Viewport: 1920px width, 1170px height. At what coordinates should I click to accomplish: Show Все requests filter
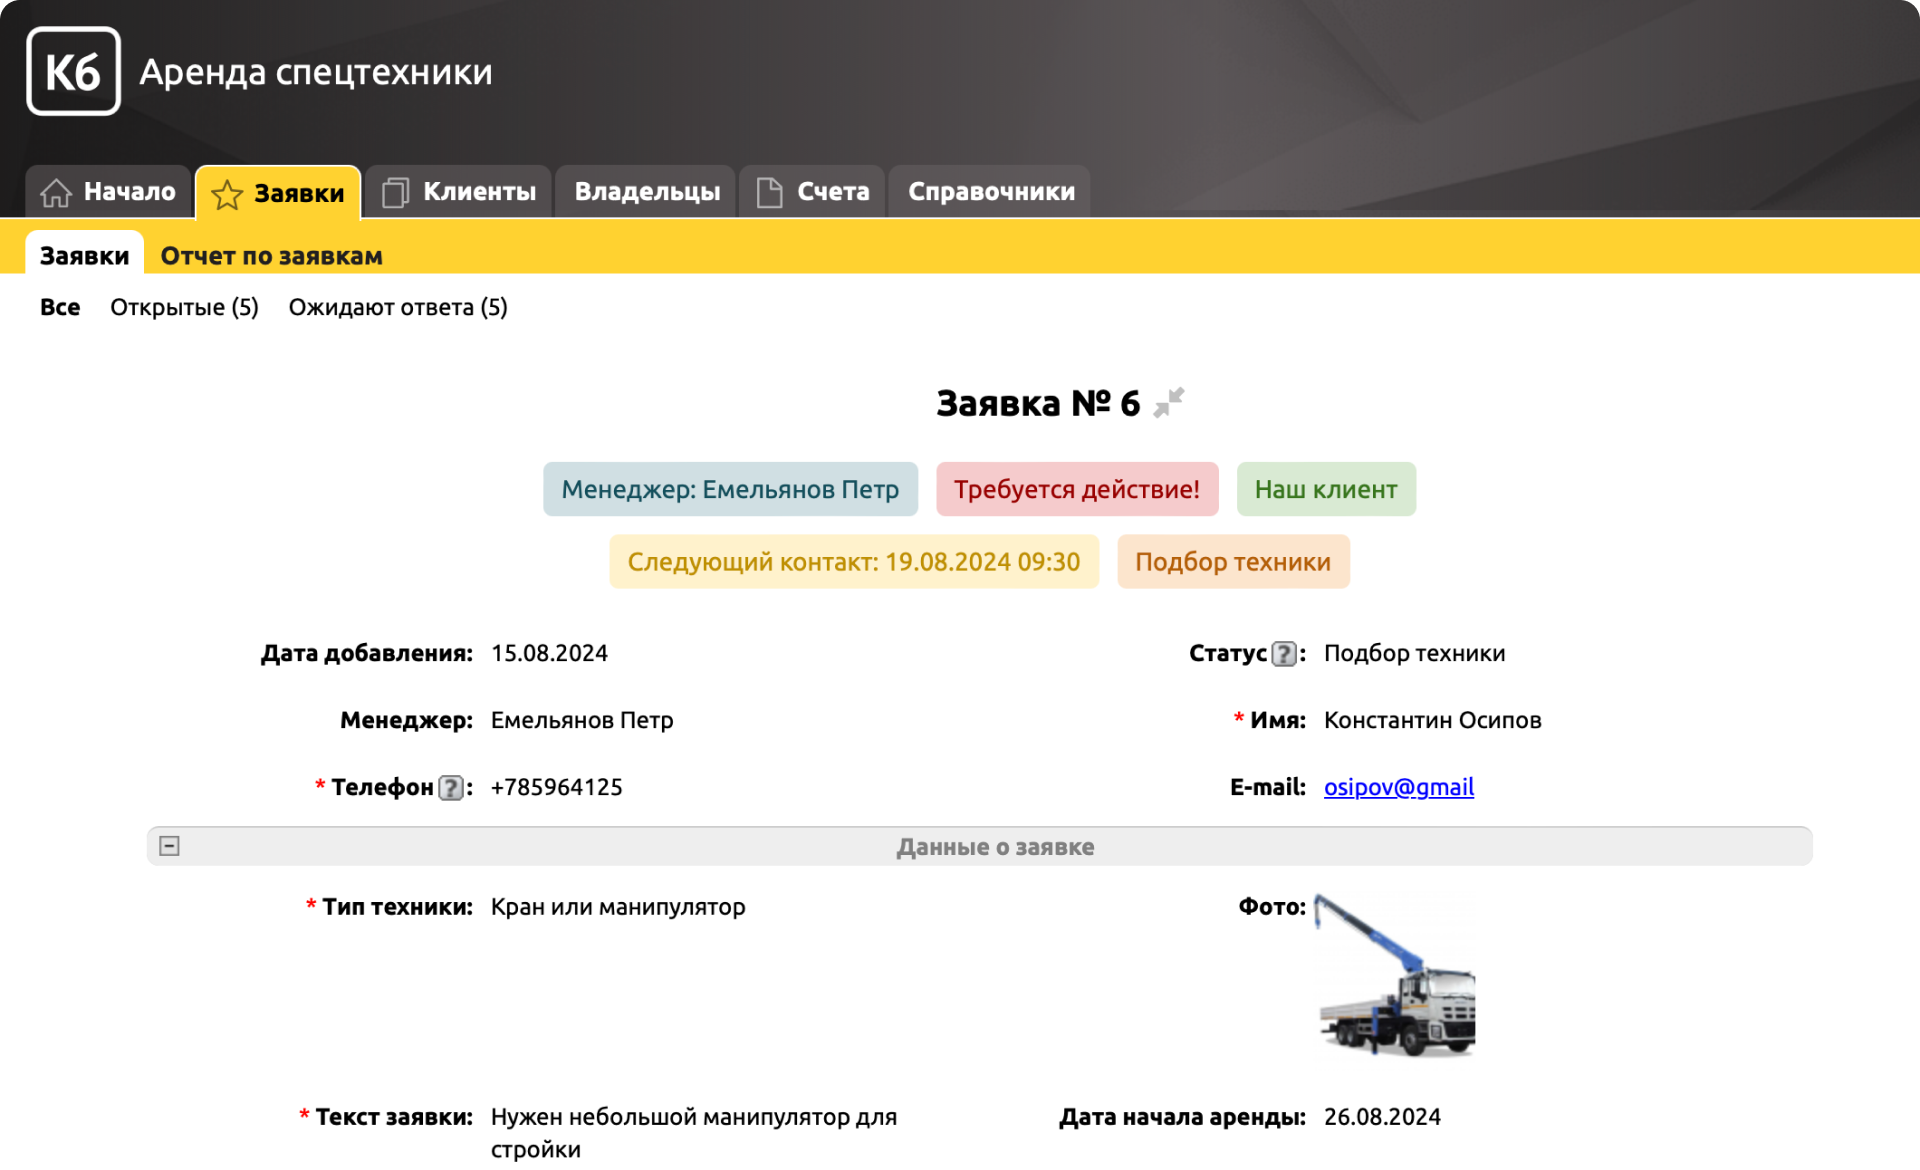tap(60, 307)
